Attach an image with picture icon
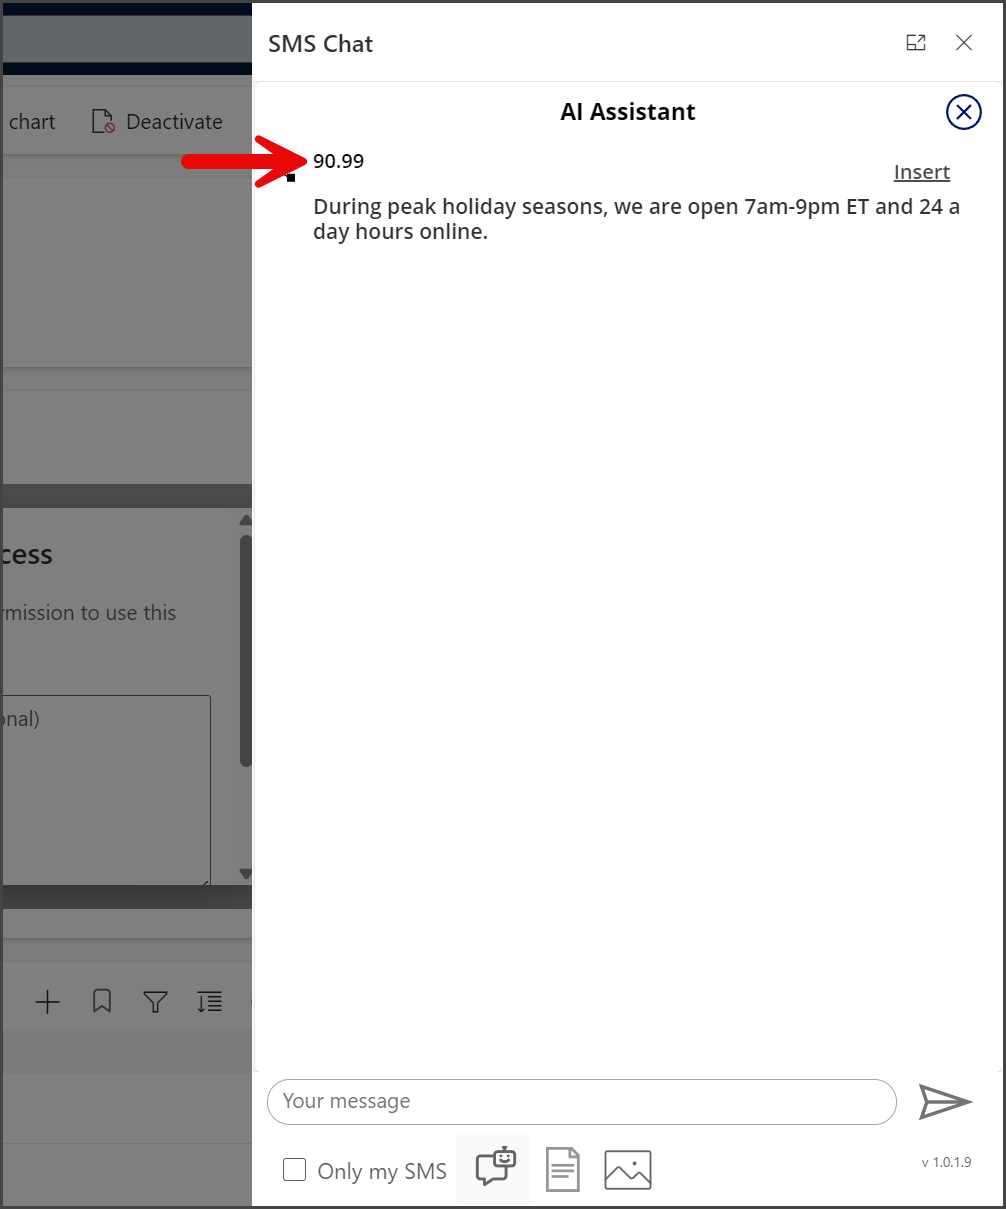This screenshot has height=1209, width=1006. click(x=628, y=1169)
